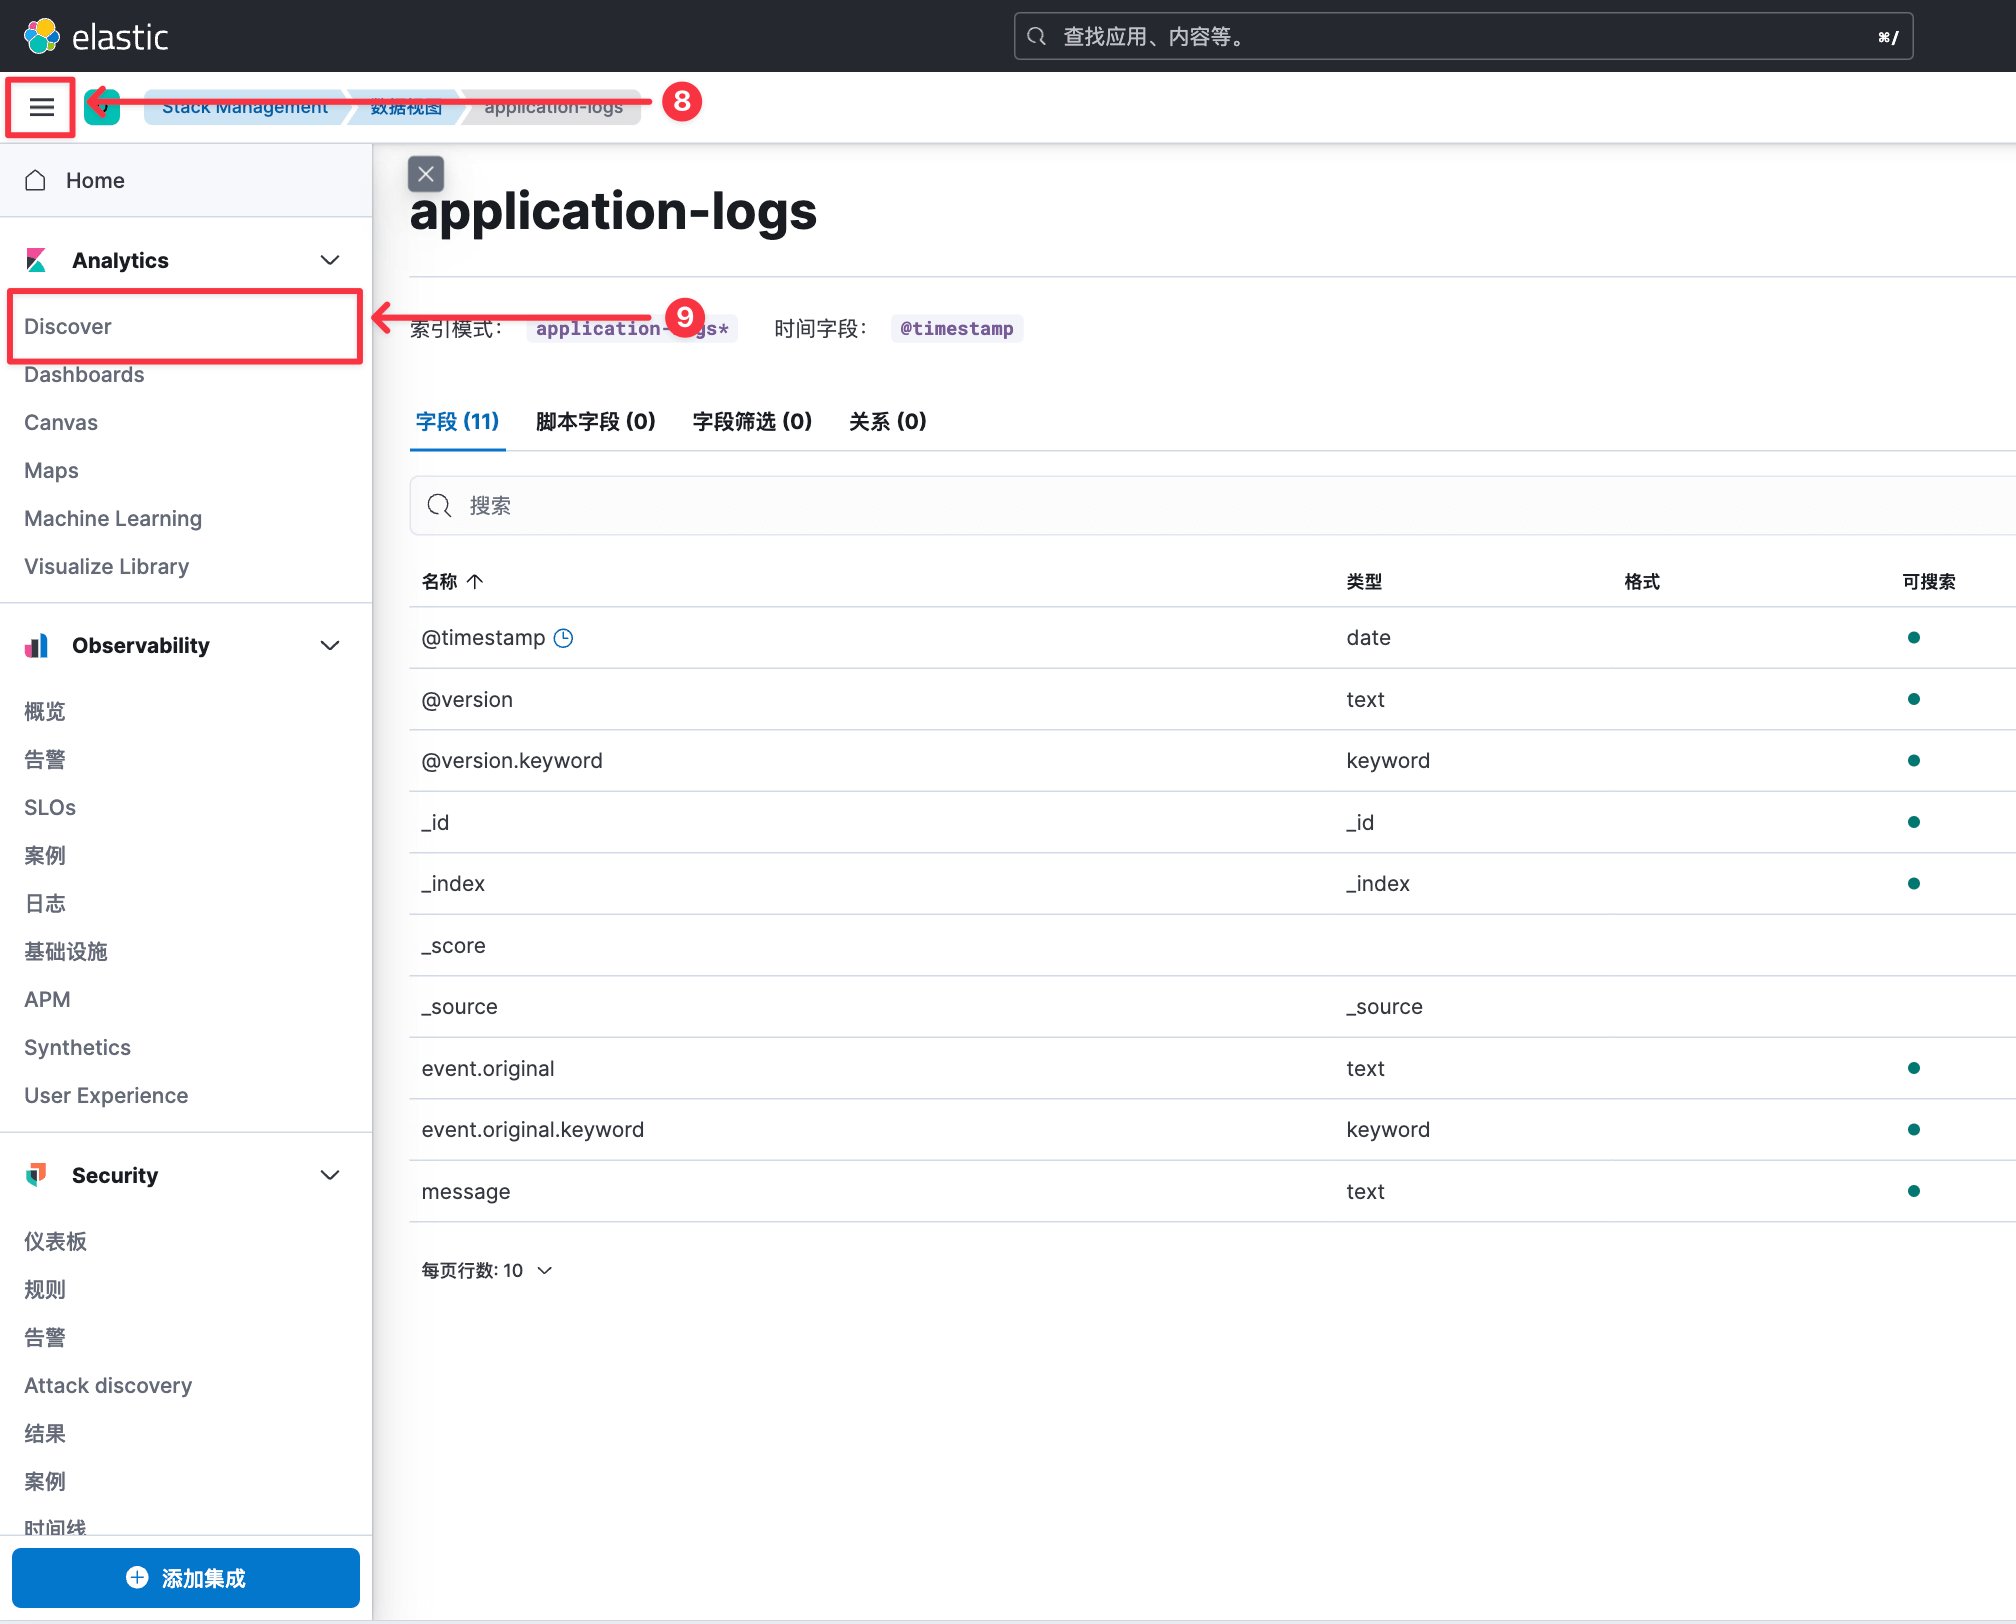
Task: Click the Observability section icon
Action: [x=36, y=646]
